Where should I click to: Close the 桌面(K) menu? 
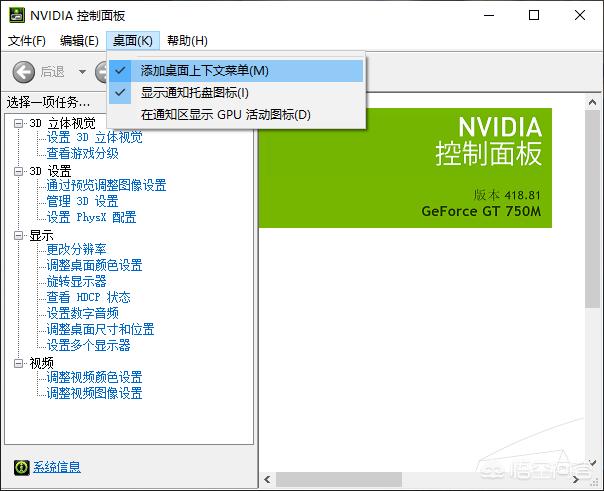[133, 40]
